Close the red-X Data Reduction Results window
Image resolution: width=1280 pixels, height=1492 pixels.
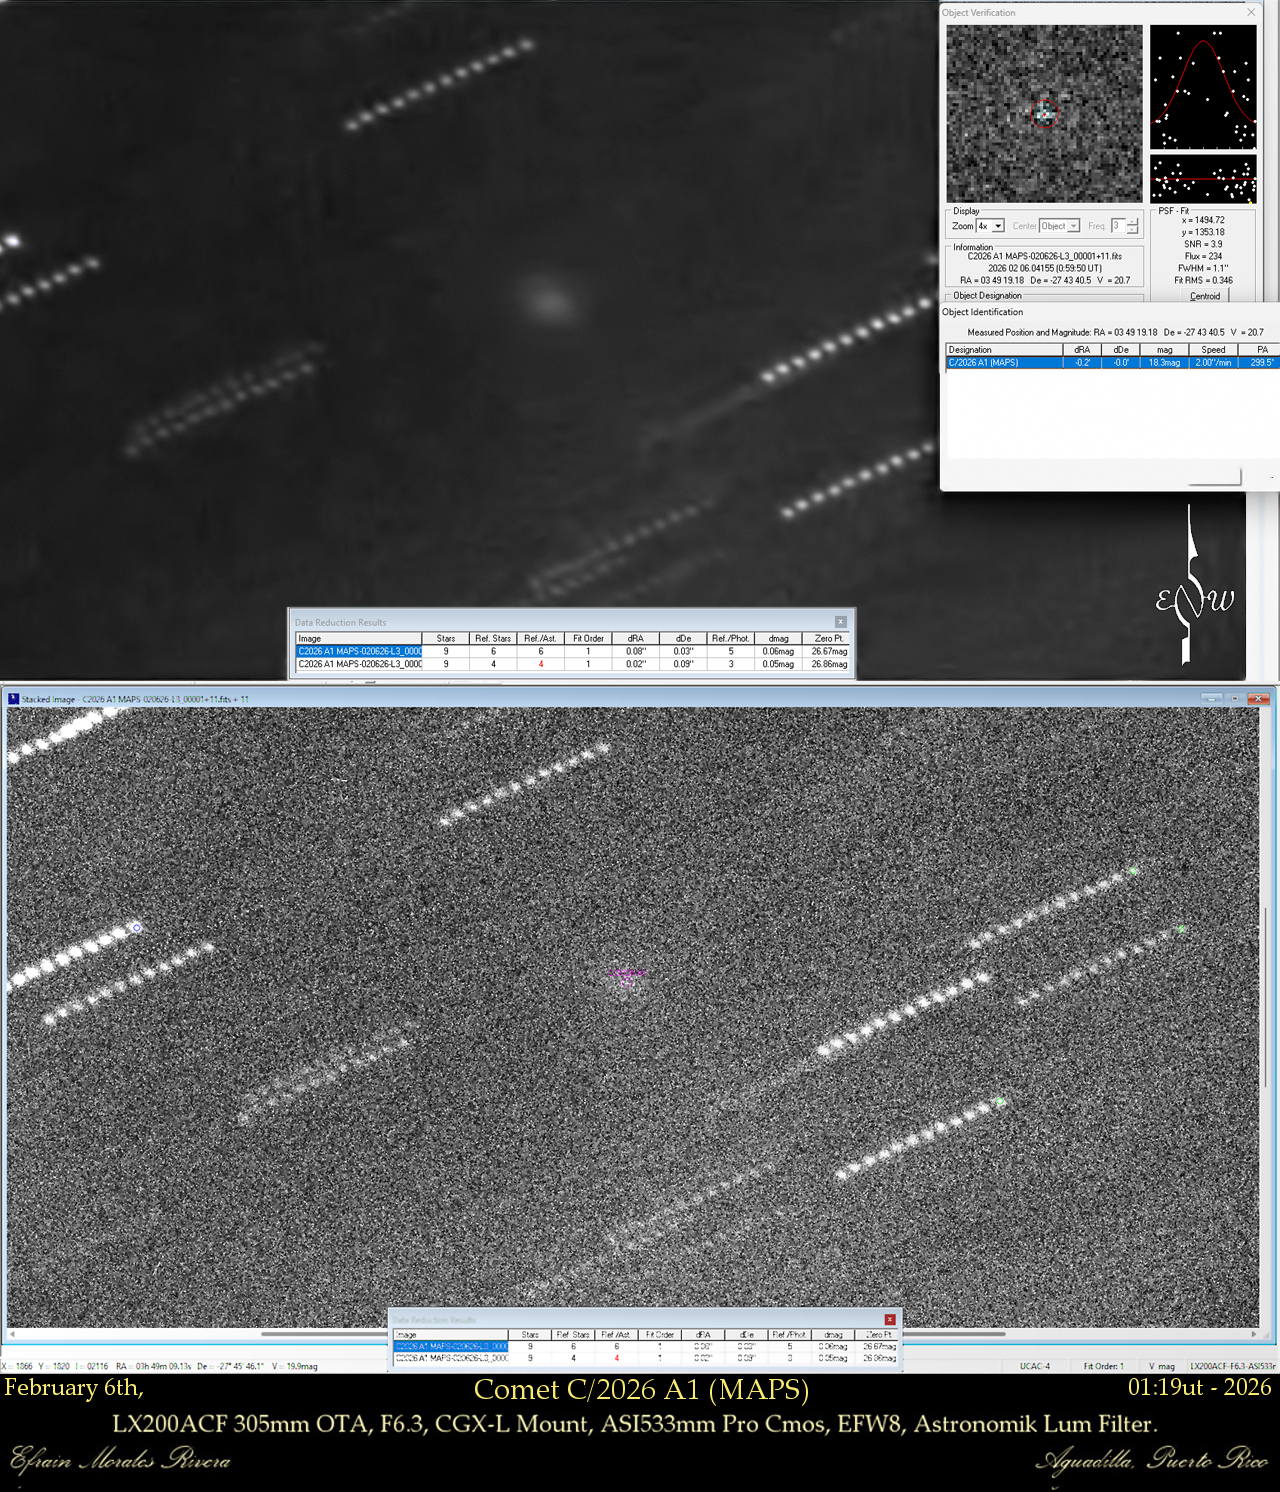click(x=890, y=1320)
